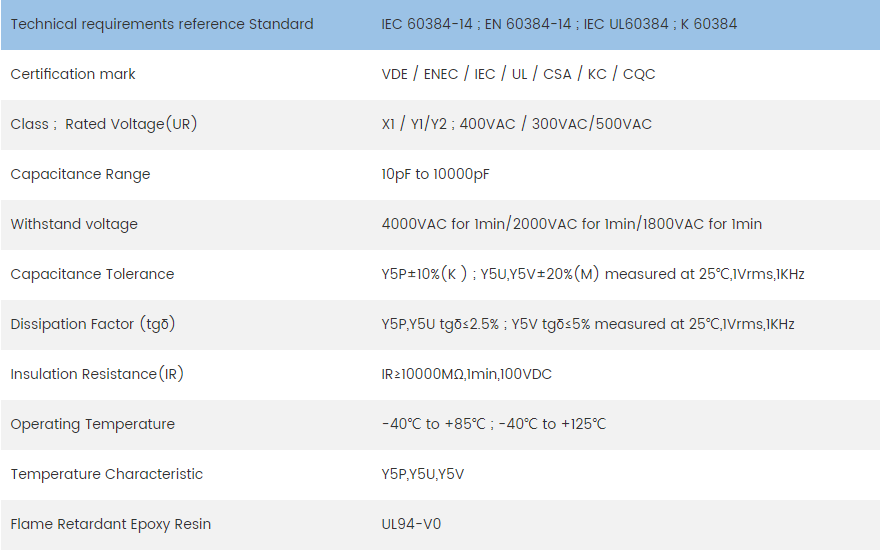Click the 'Temperature Characteristic' label
The height and width of the screenshot is (551, 880).
click(107, 474)
